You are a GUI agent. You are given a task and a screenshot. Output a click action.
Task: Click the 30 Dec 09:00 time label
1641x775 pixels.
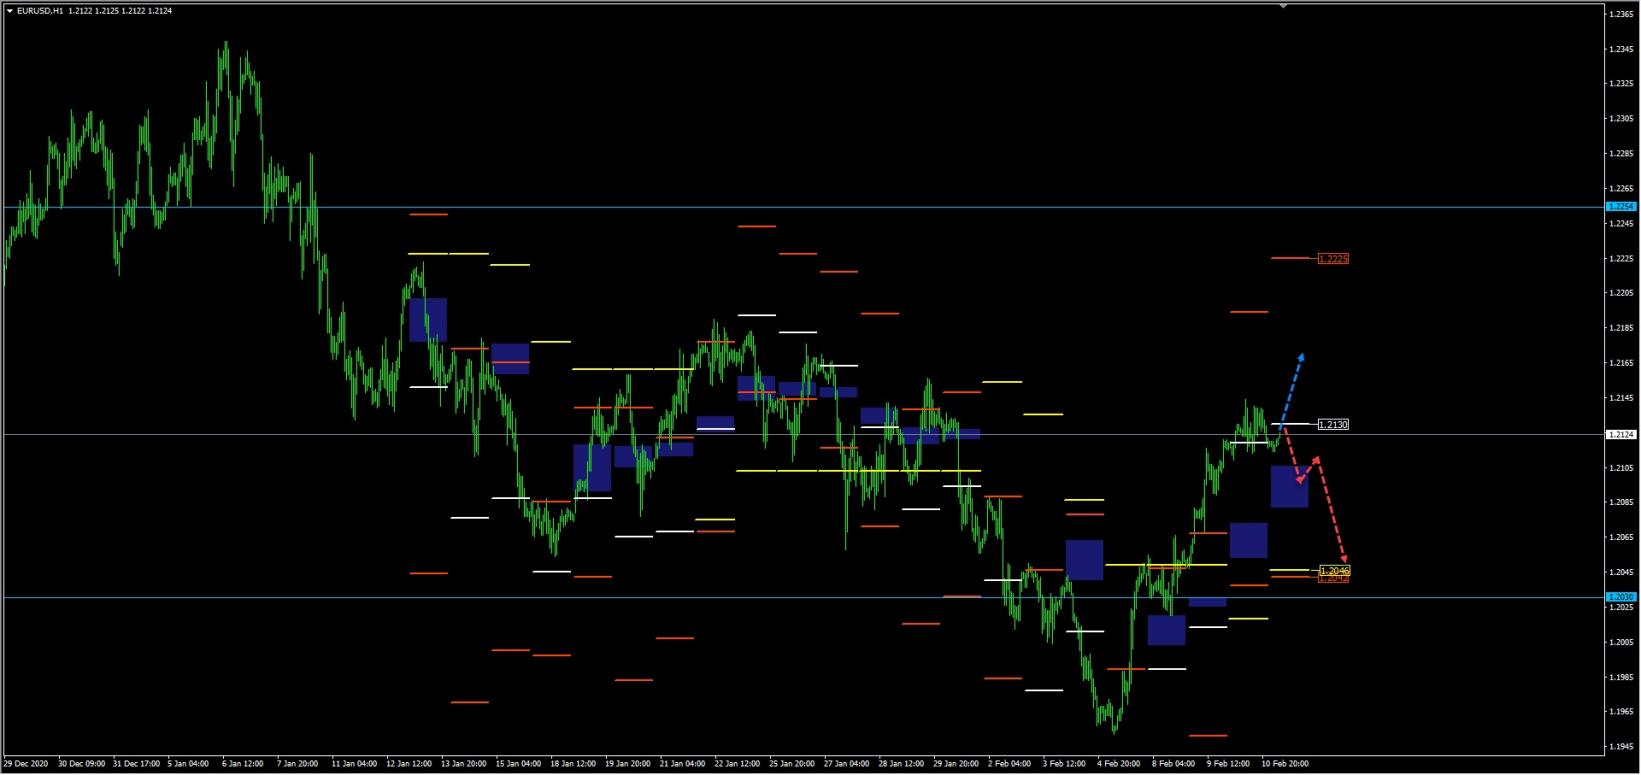[x=83, y=764]
